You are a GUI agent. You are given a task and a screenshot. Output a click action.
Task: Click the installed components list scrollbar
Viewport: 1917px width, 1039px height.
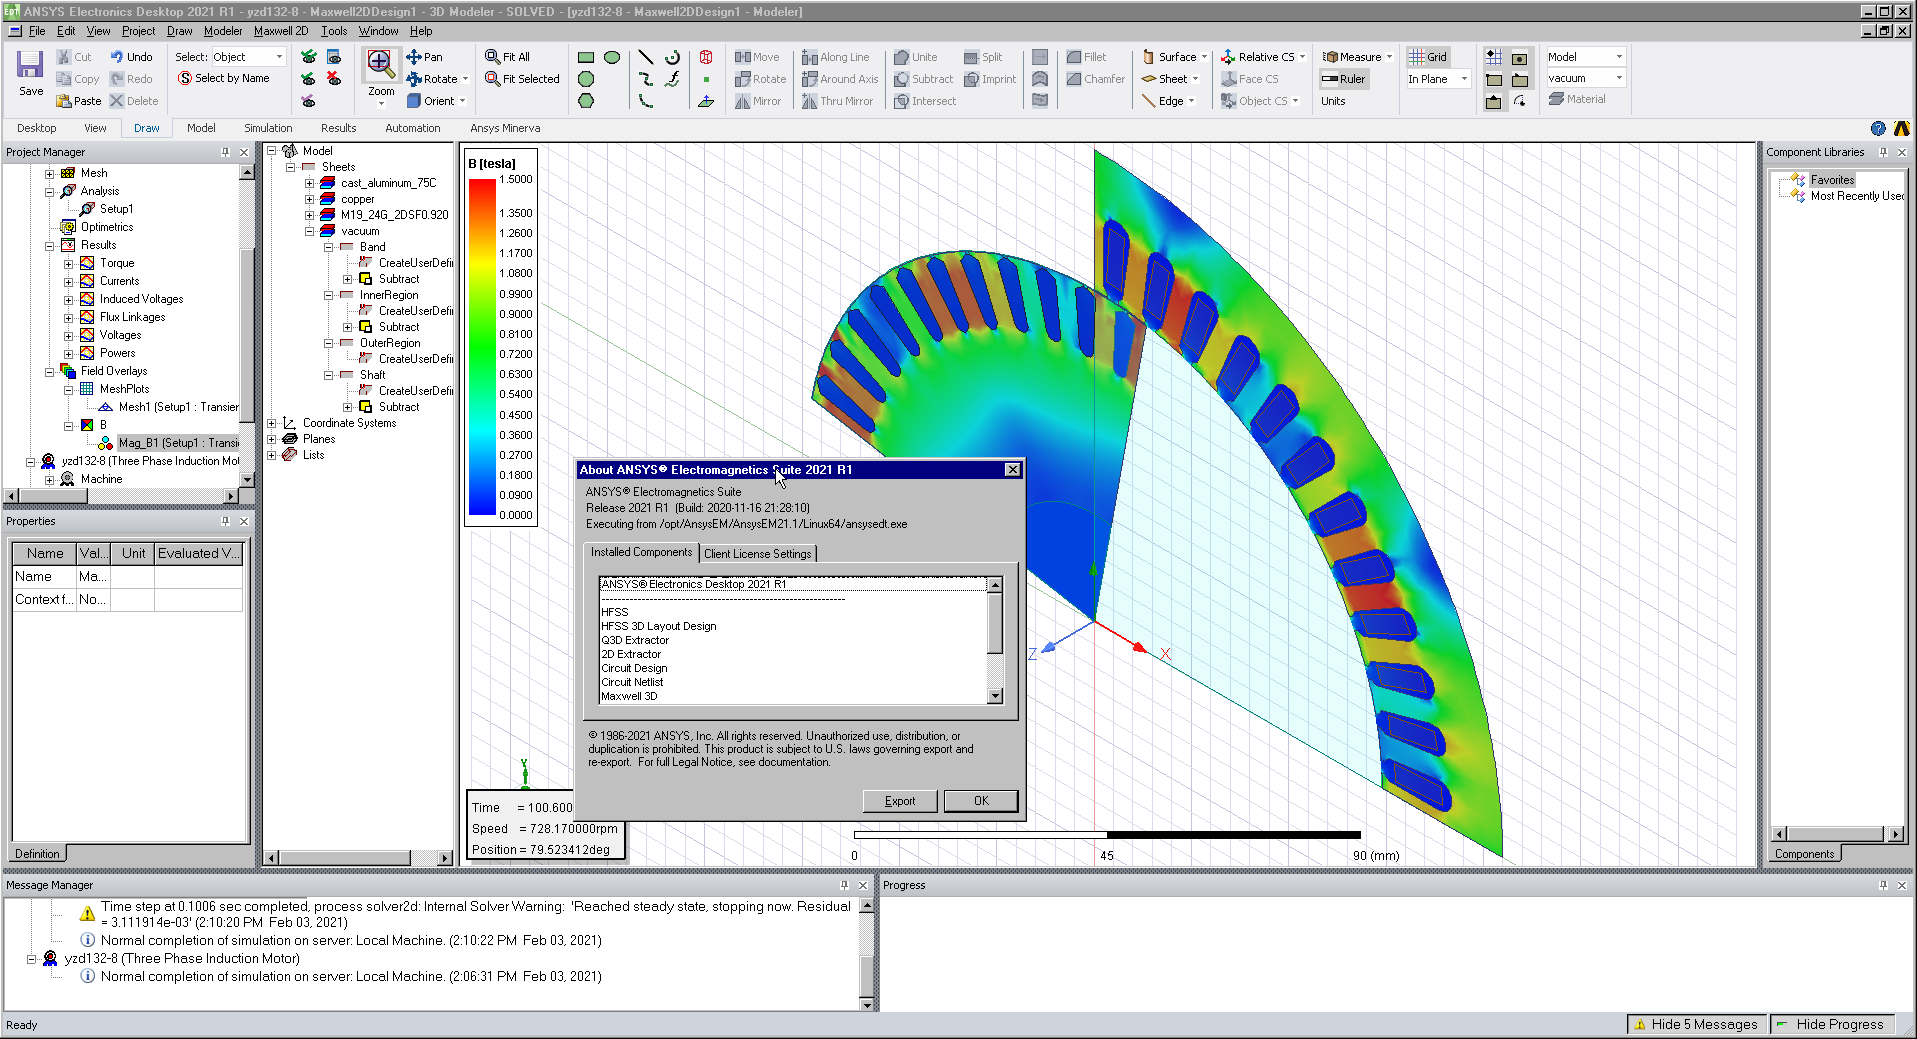(x=995, y=640)
